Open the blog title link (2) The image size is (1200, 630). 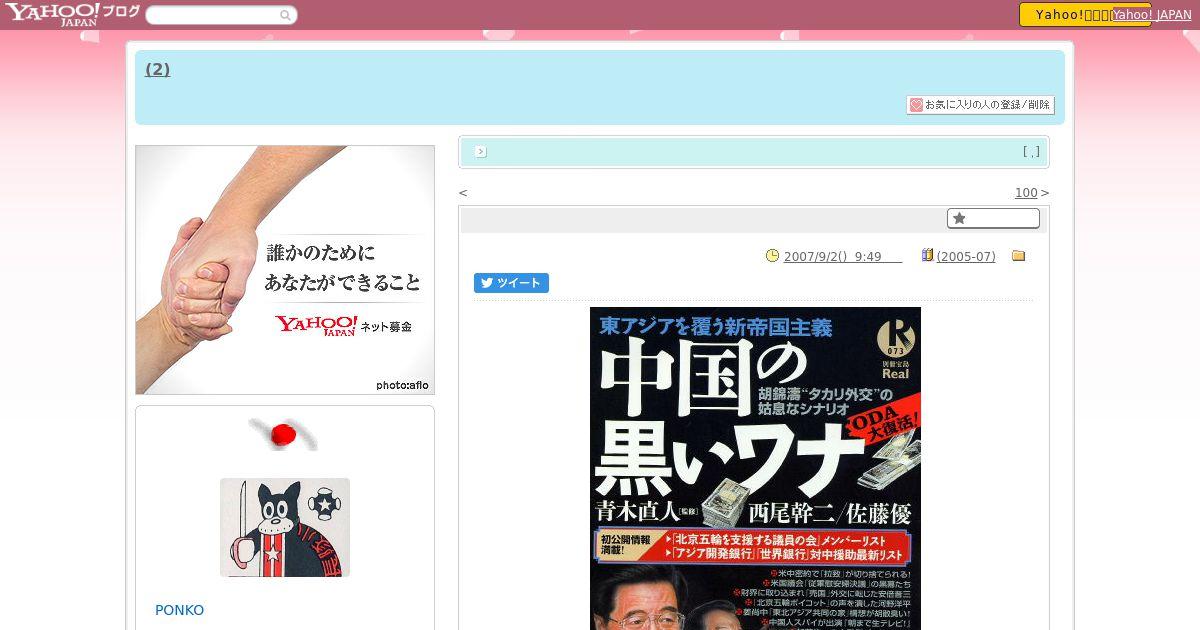(157, 69)
